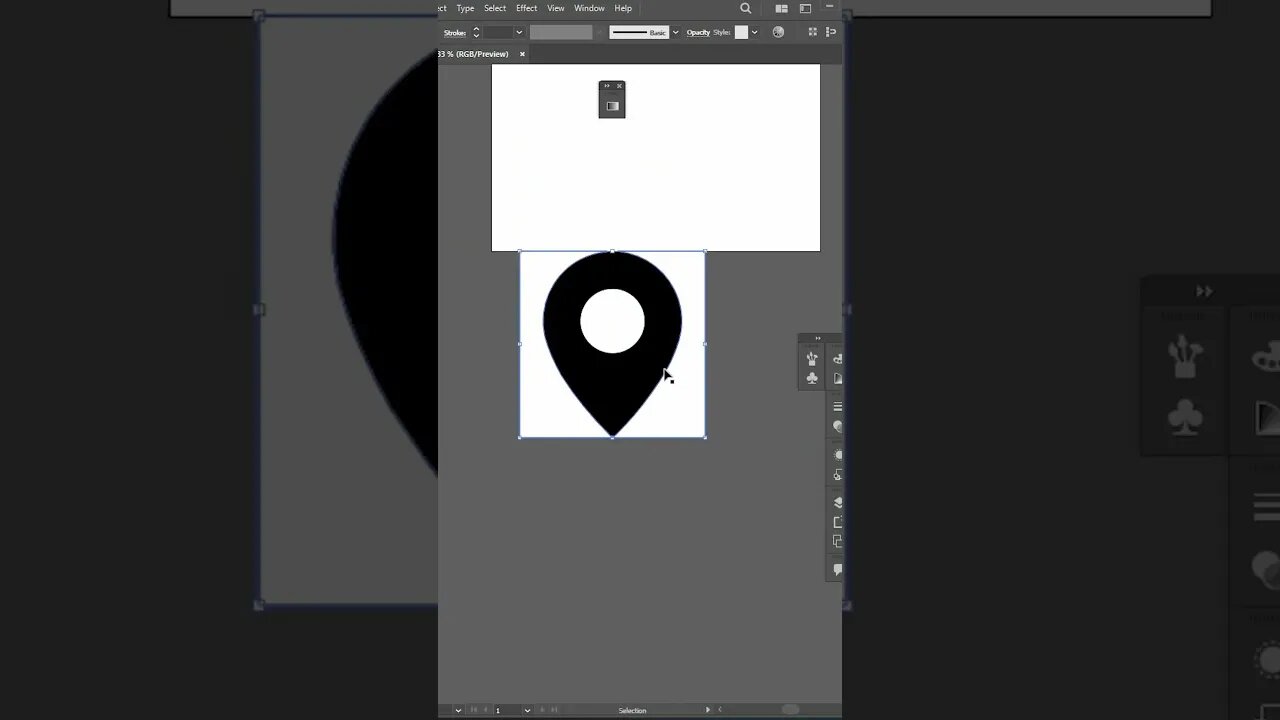Open the Effect menu
Screen dimensions: 1280x720
(x=526, y=8)
